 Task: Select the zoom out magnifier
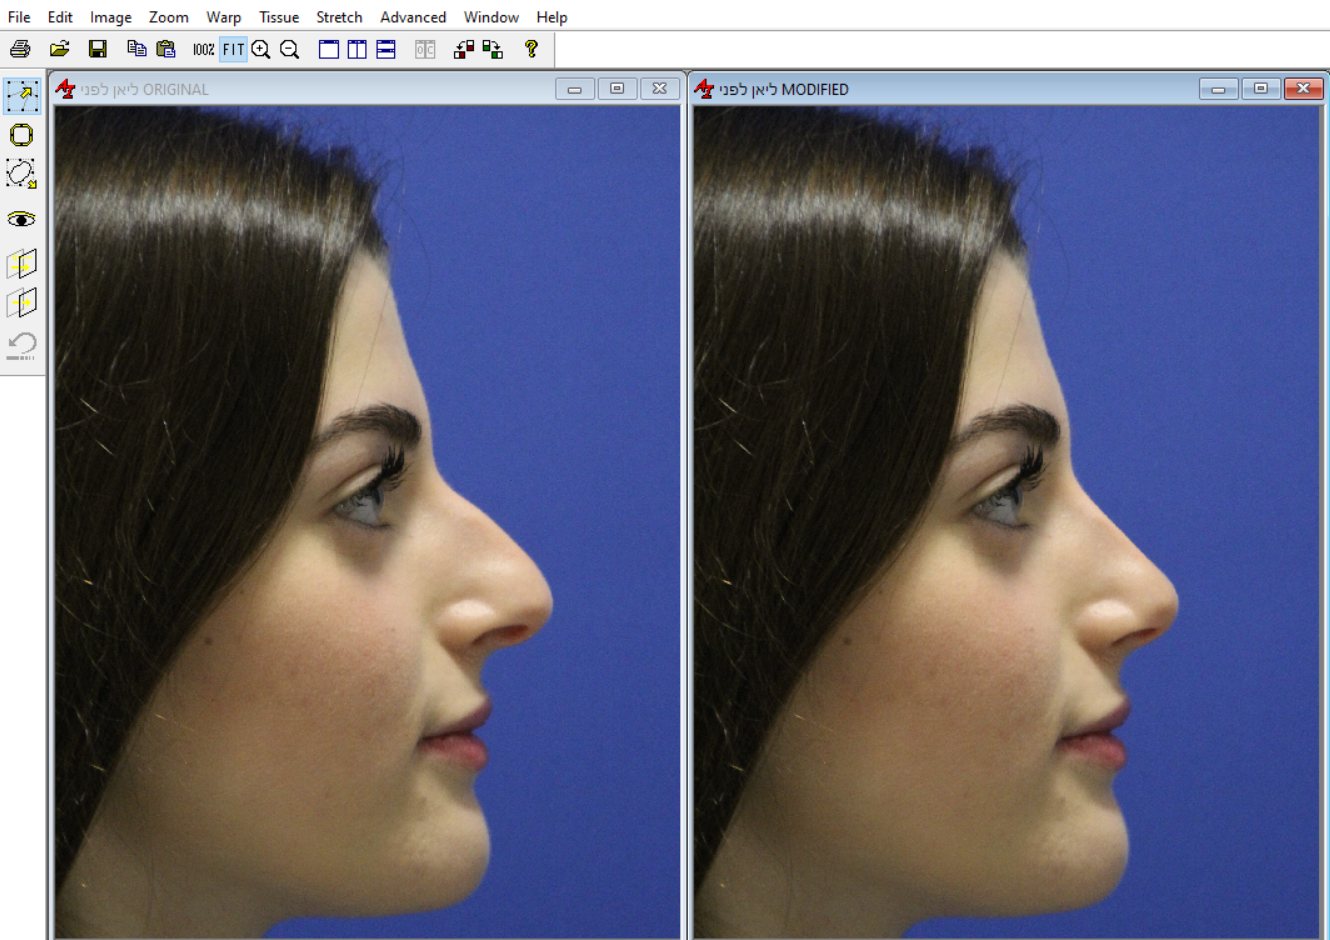(290, 49)
